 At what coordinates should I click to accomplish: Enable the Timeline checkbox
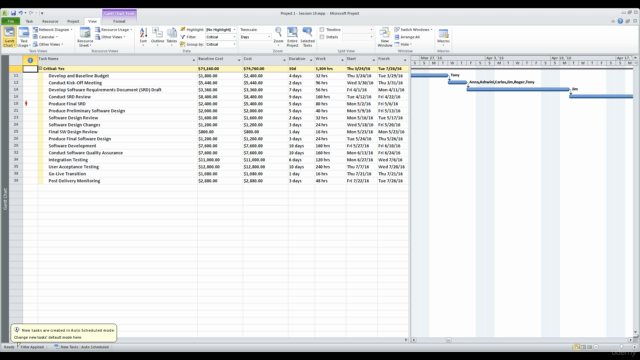[x=322, y=30]
